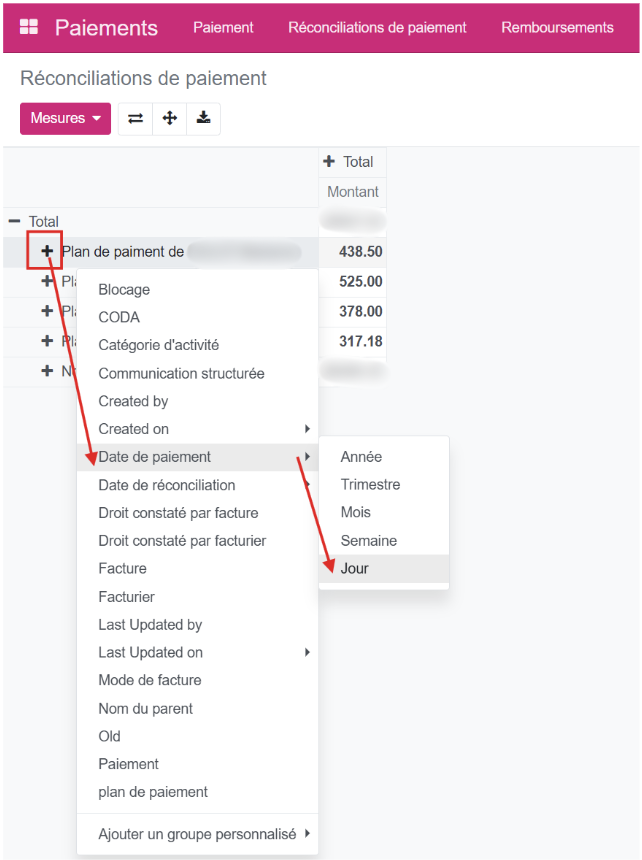Screen dimensions: 642x860
Task: Group by Catégorie d'activité
Action: click(159, 345)
